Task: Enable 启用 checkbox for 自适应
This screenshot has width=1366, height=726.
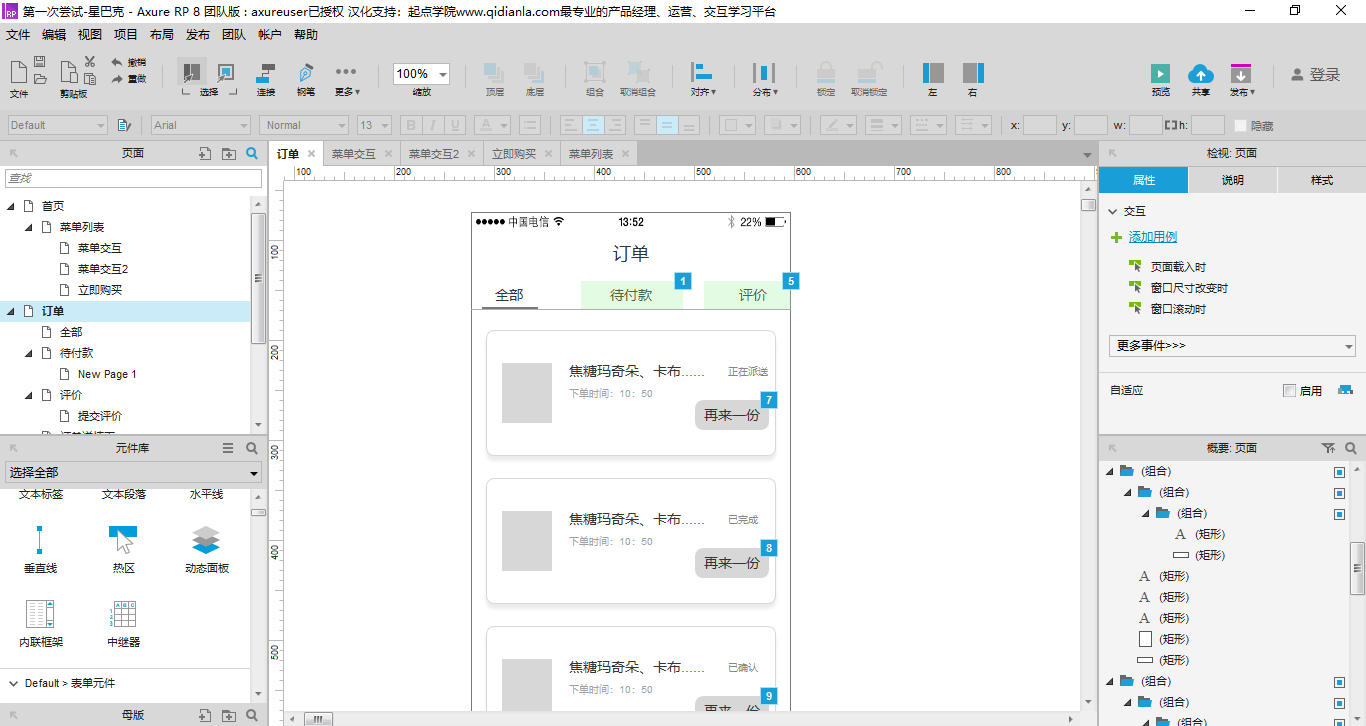Action: 1290,390
